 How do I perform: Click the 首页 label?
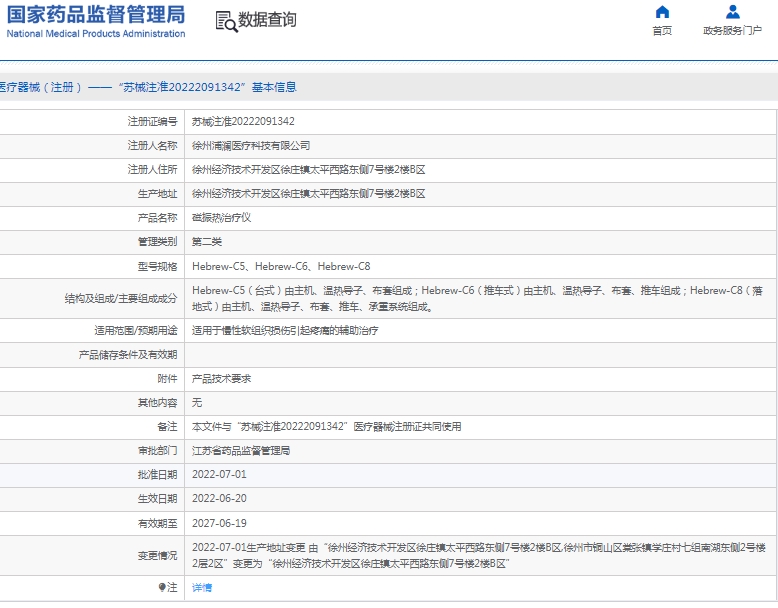662,31
